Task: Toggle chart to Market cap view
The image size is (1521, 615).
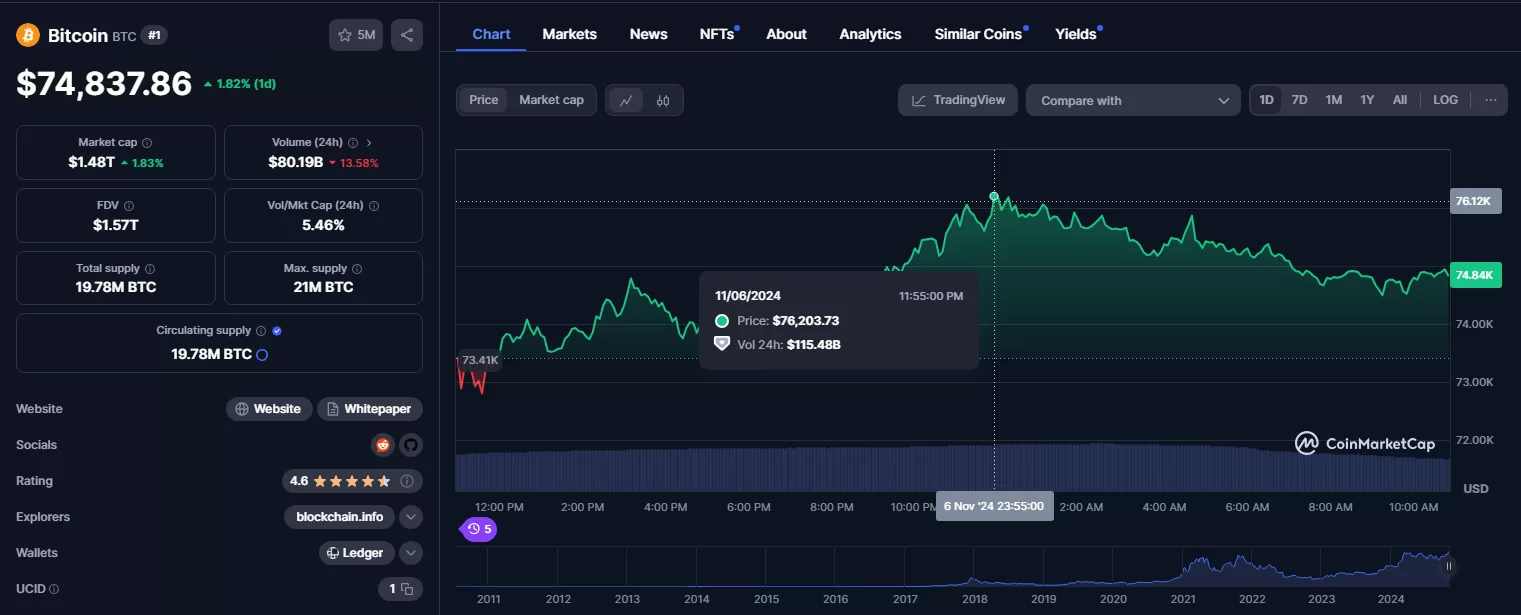Action: (551, 100)
